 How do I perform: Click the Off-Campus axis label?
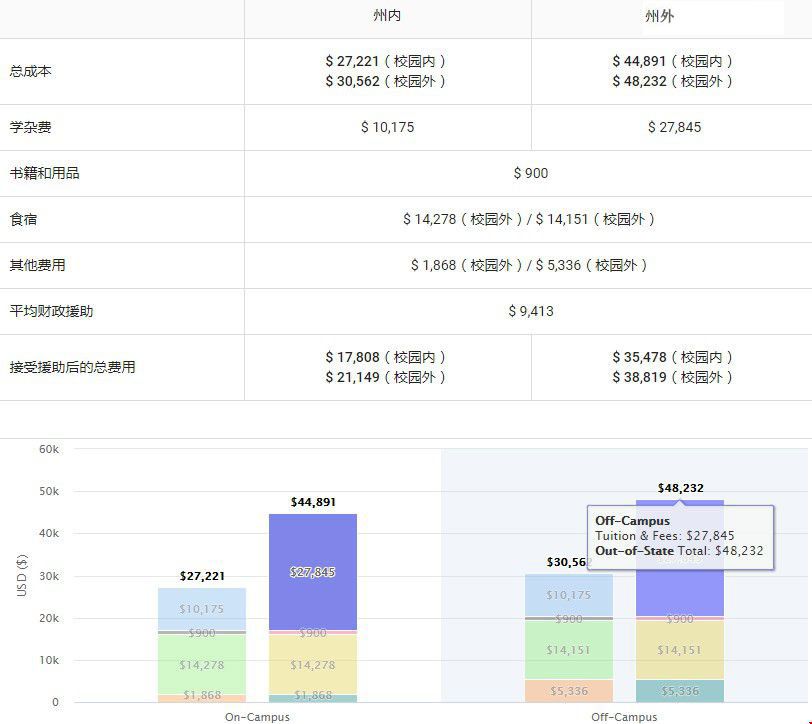[x=624, y=717]
